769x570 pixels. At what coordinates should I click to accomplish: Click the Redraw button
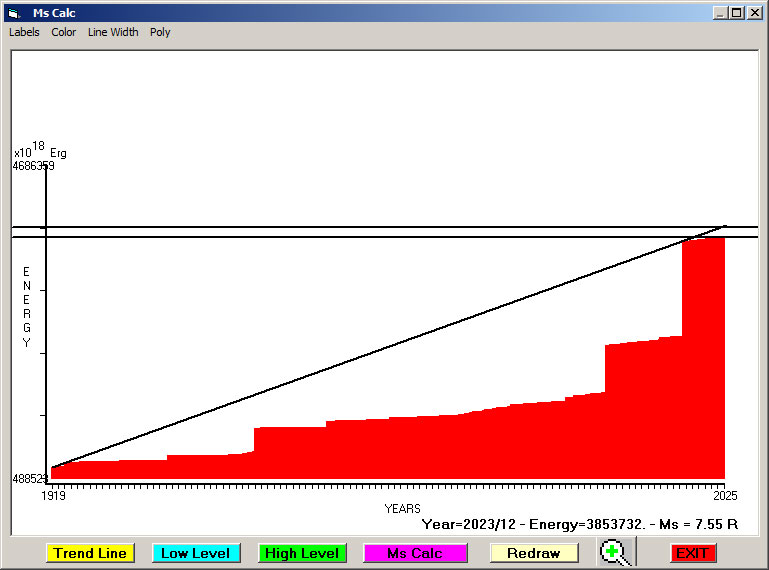[x=533, y=553]
